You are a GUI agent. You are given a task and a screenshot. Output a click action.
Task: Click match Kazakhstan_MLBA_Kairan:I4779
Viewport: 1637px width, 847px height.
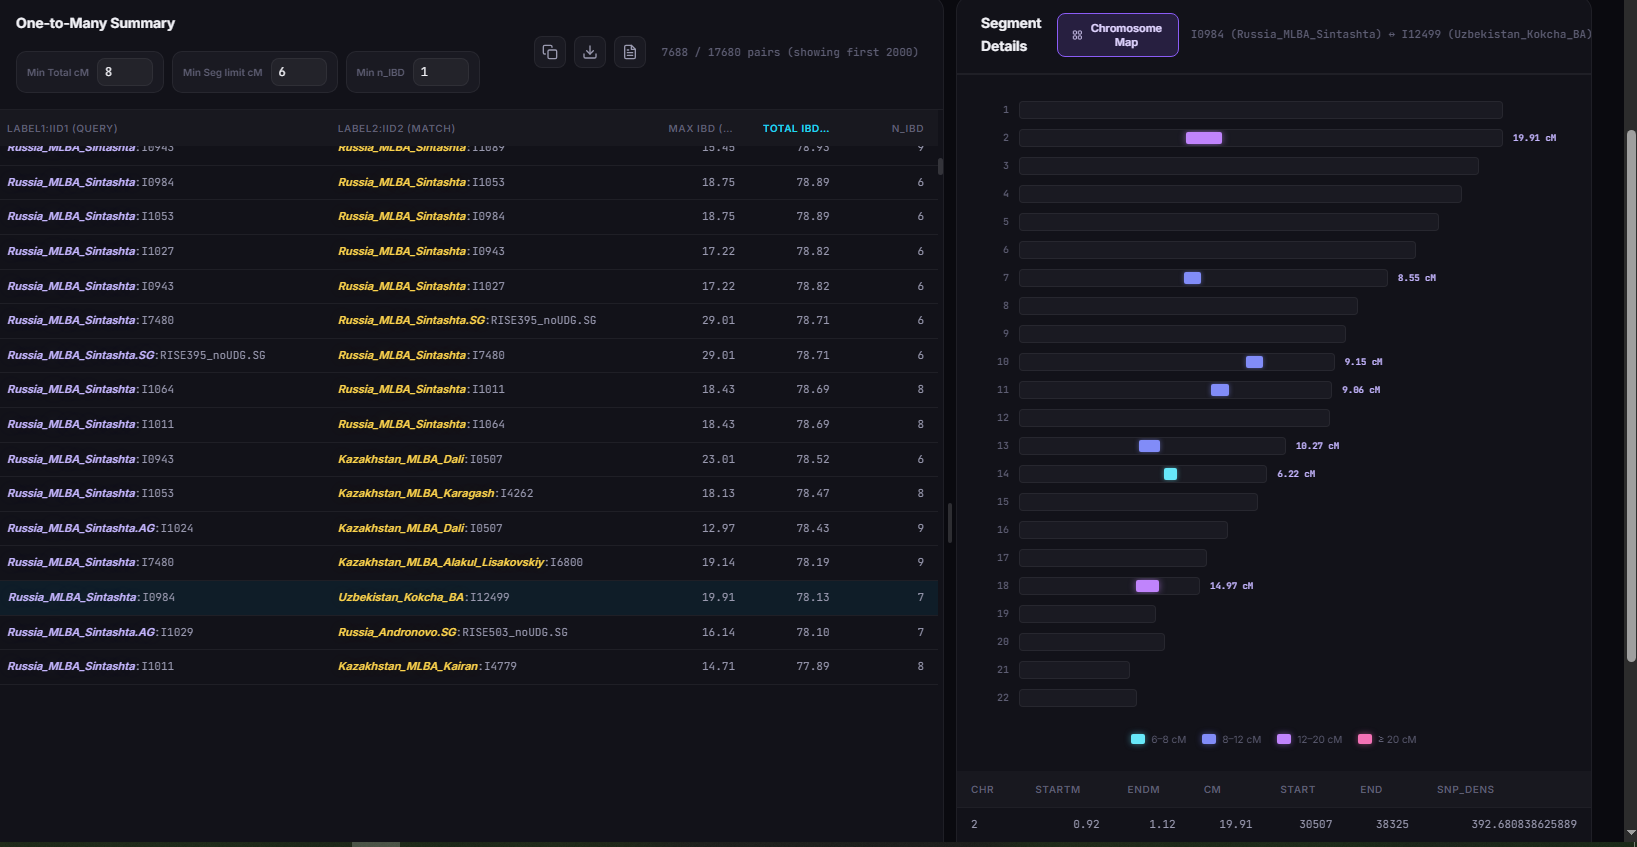[428, 667]
